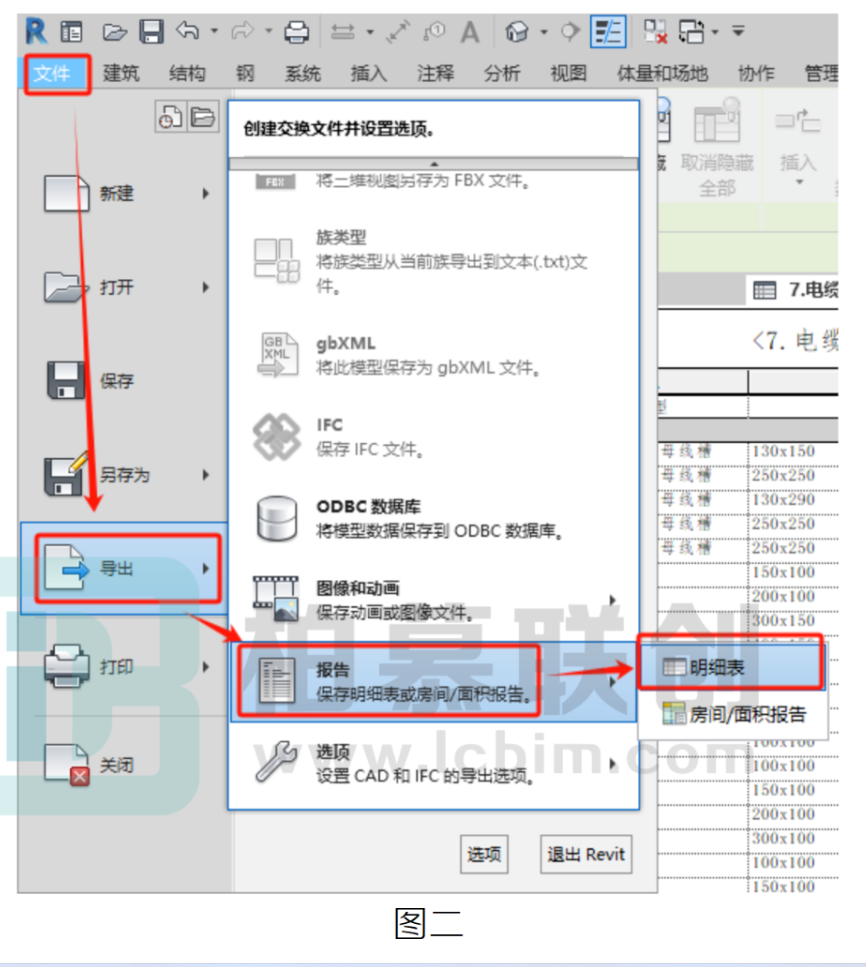Switch to the 视图 ribbon tab
Screen dimensions: 866x967
pos(568,74)
